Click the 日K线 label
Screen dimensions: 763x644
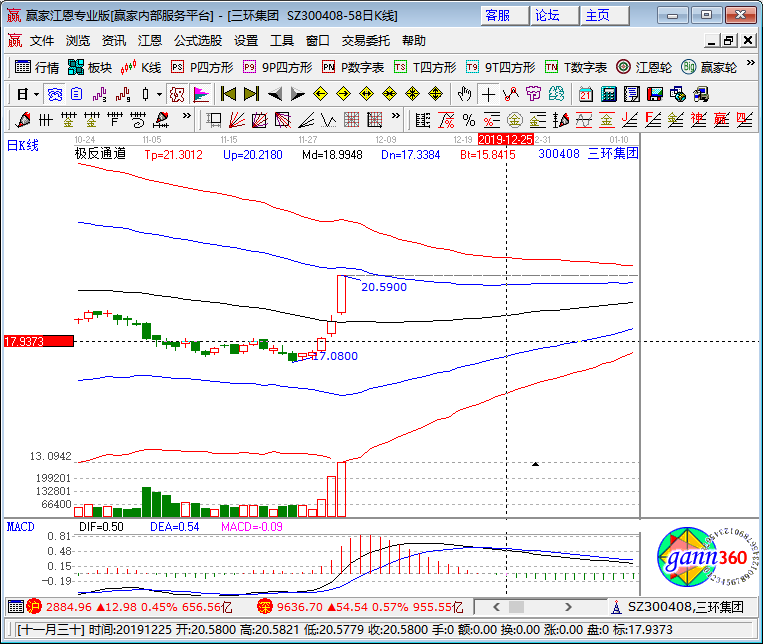(x=22, y=145)
